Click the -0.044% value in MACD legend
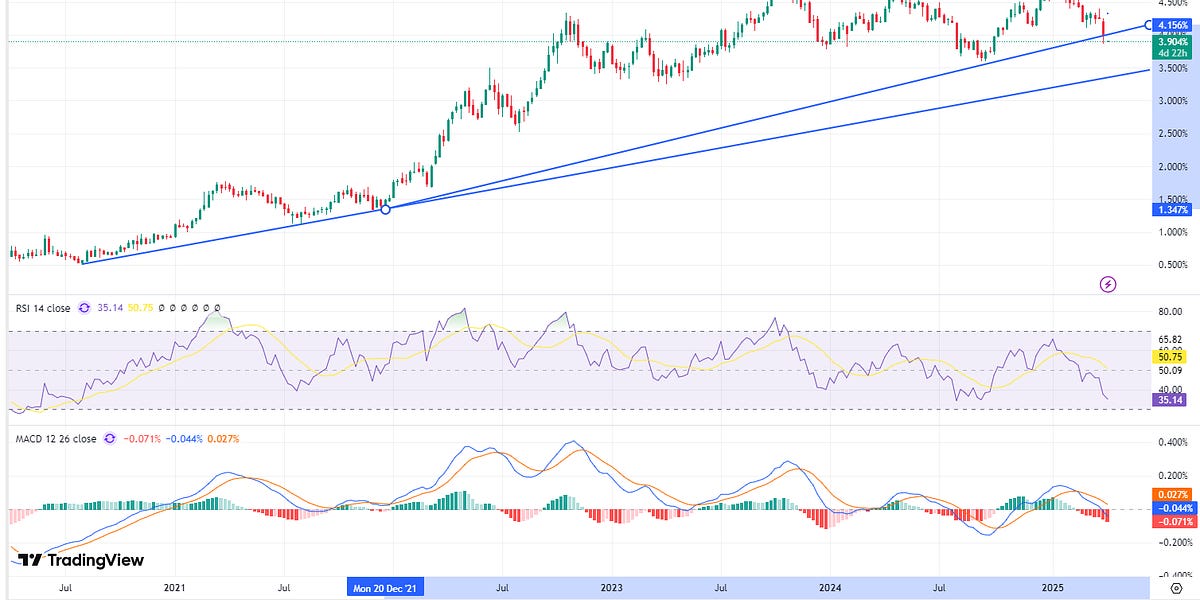1200x600 pixels. 183,439
